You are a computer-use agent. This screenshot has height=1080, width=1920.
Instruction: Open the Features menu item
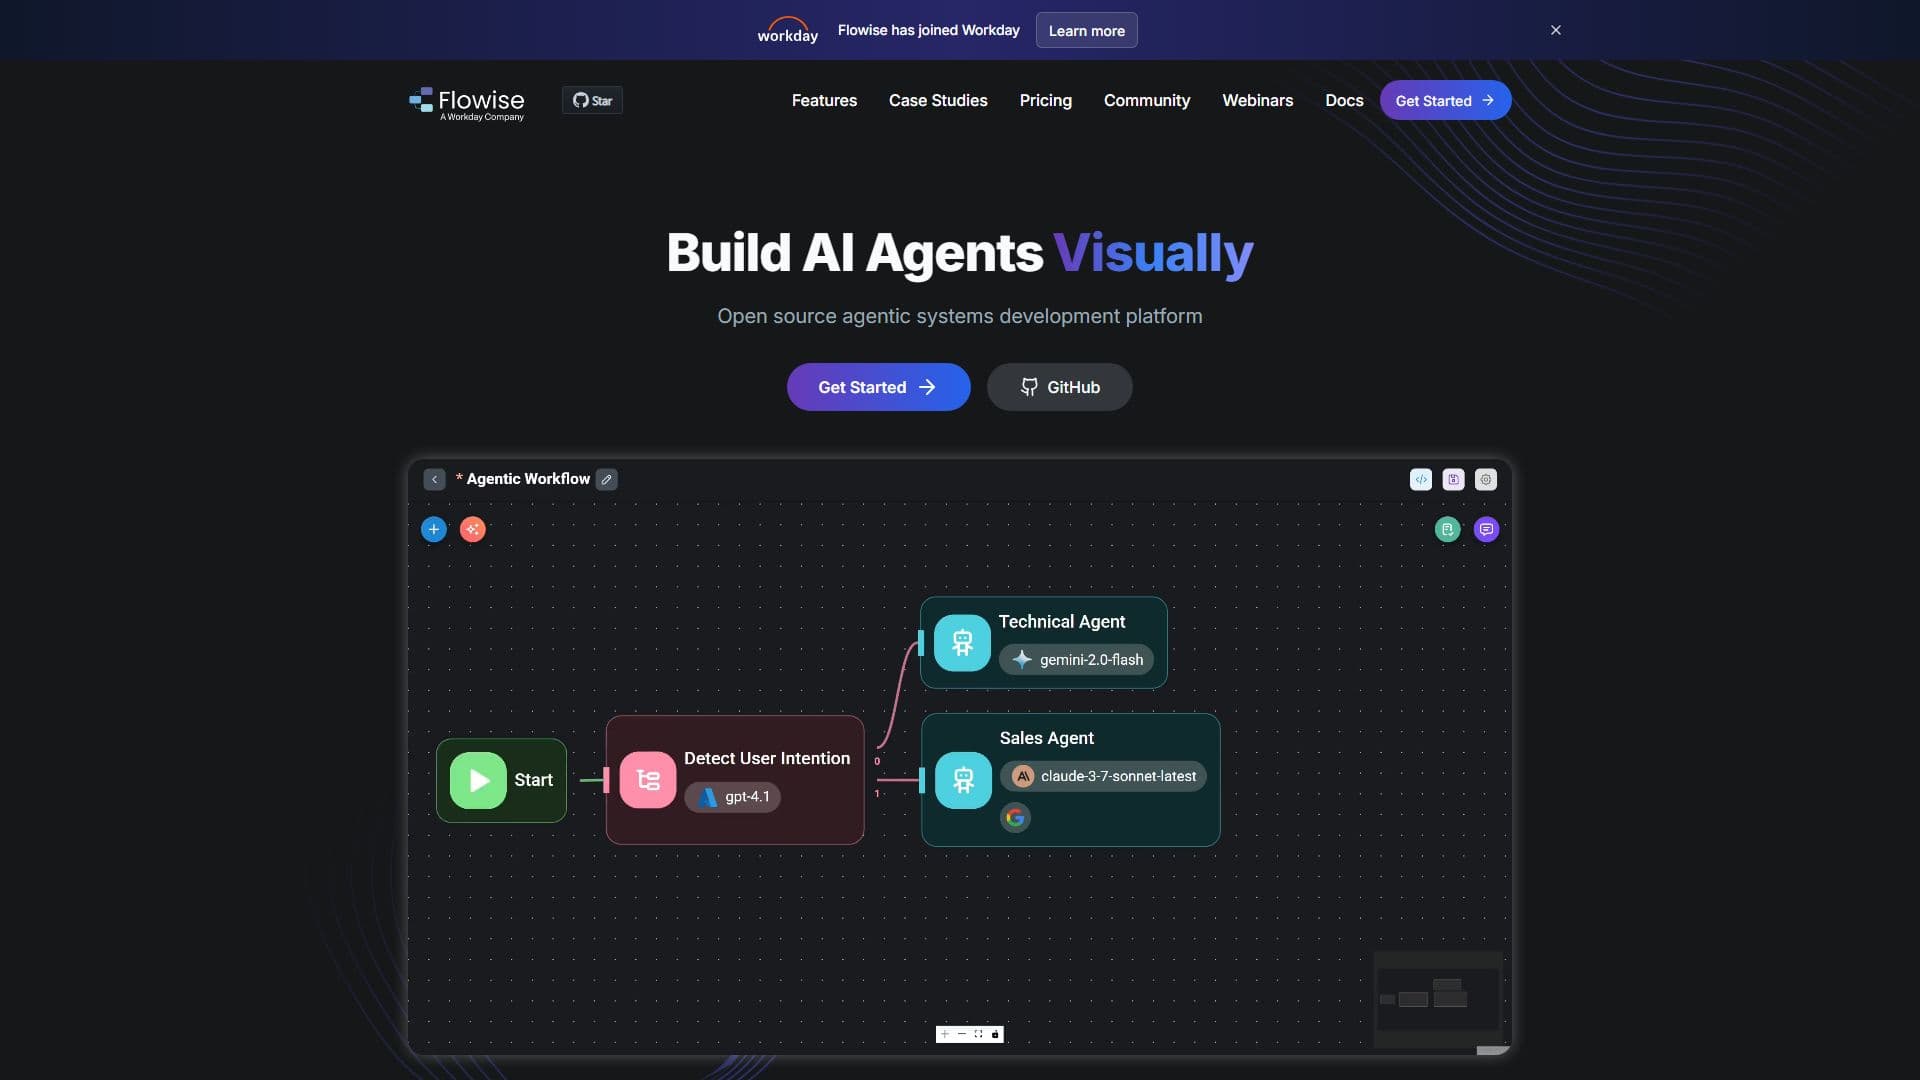pyautogui.click(x=824, y=100)
